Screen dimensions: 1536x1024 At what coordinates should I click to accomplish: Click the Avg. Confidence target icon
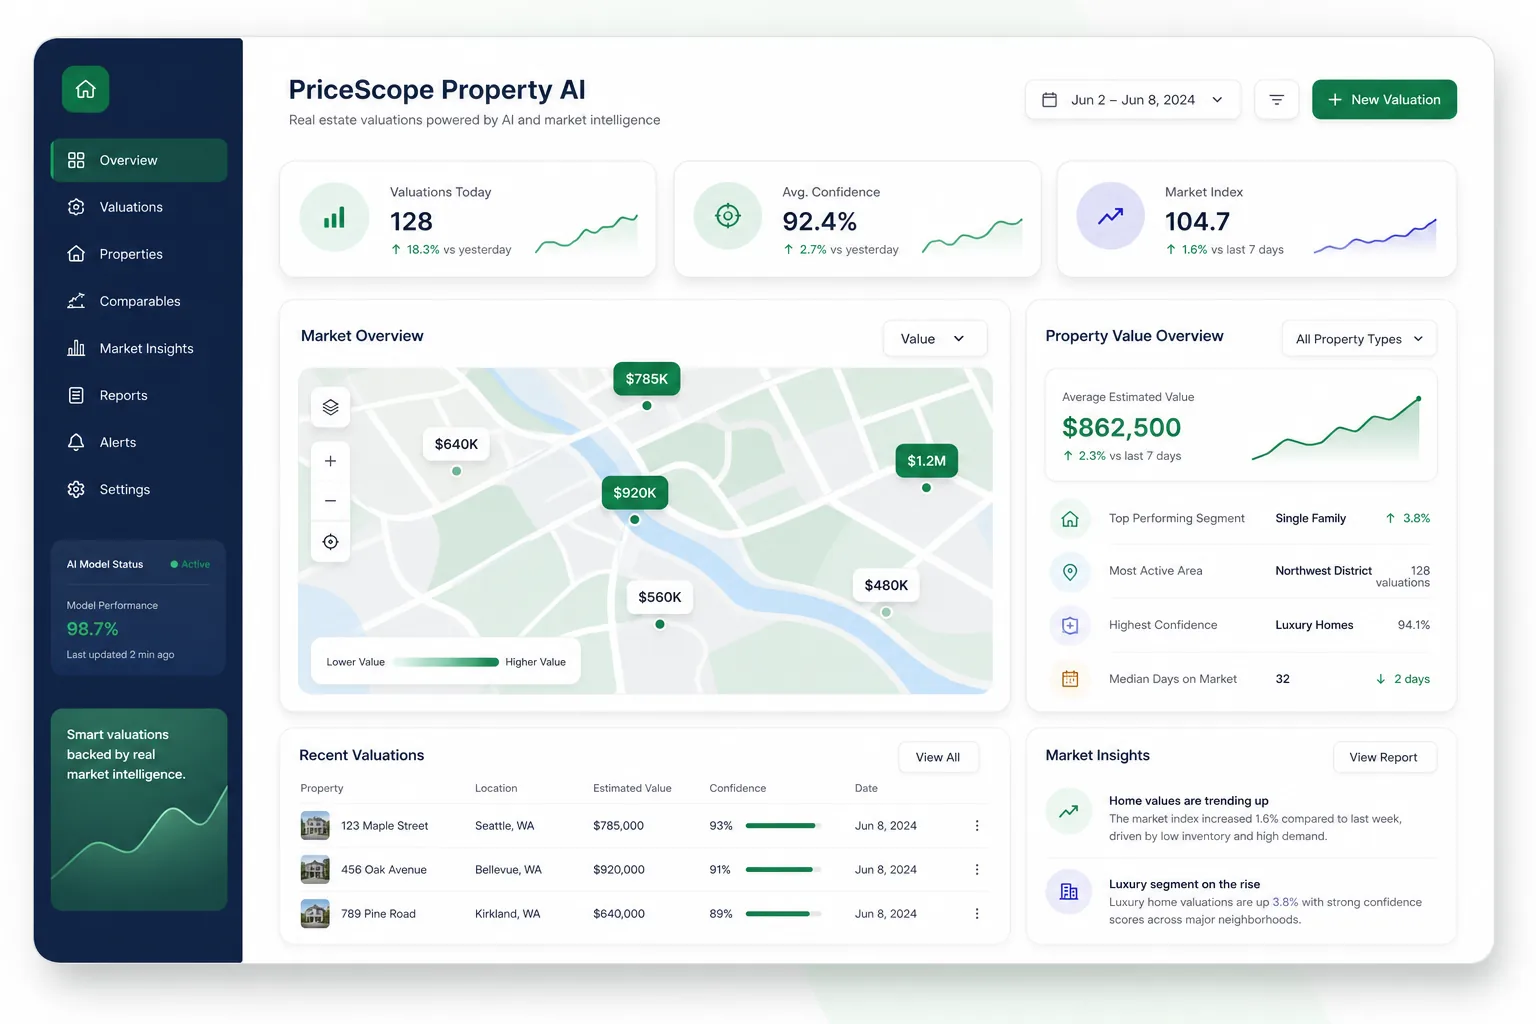(x=728, y=215)
